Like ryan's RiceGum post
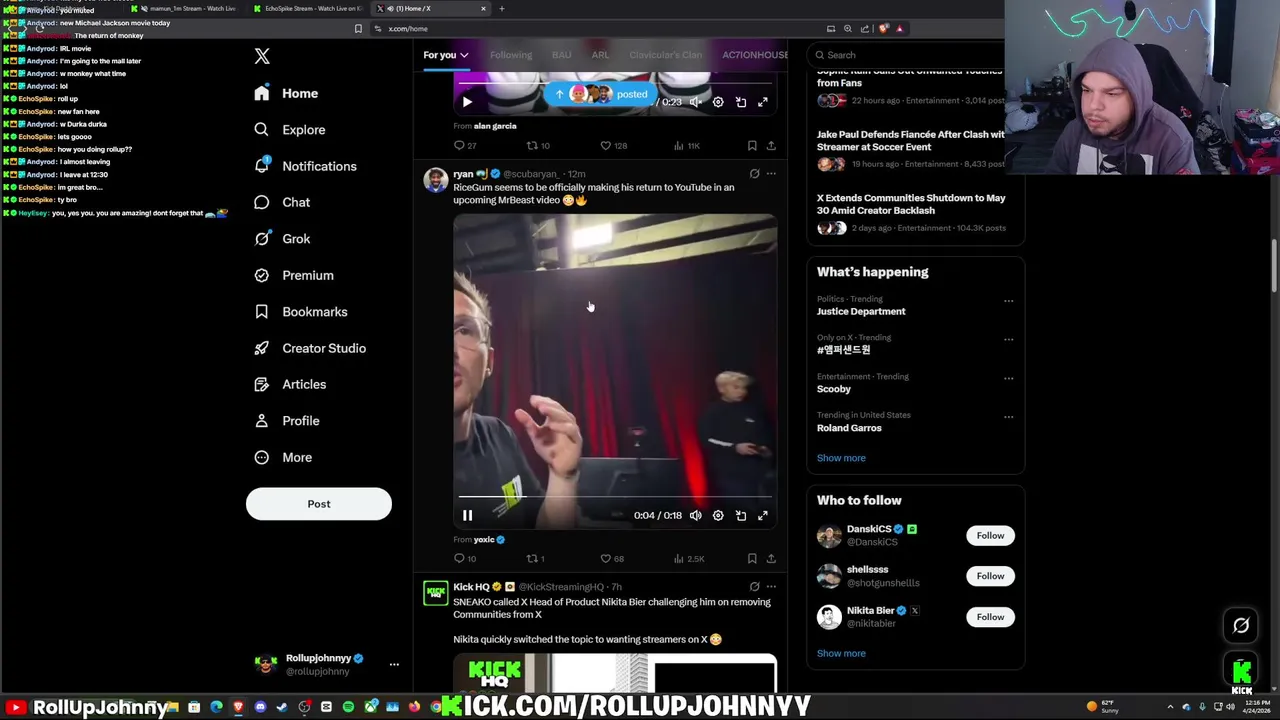 click(612, 559)
